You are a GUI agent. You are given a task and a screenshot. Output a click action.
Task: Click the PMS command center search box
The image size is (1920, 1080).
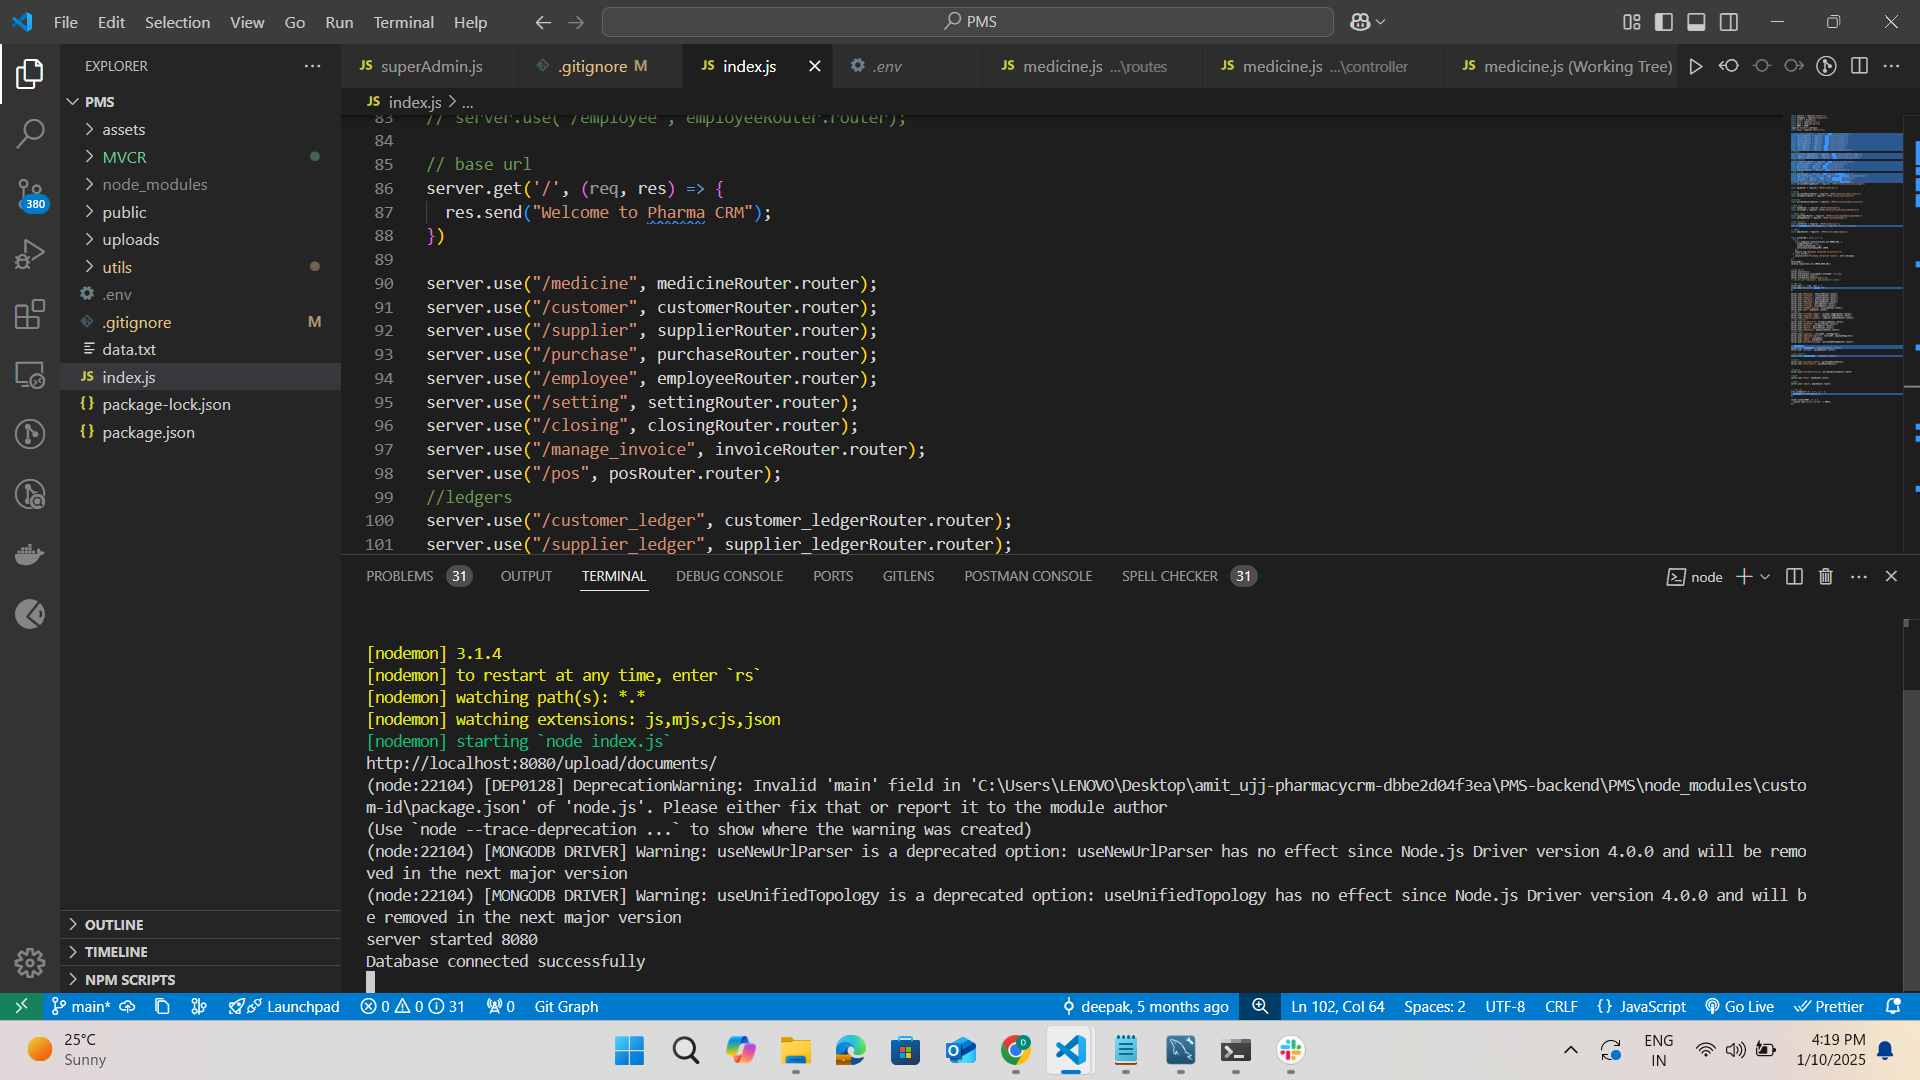pos(968,22)
